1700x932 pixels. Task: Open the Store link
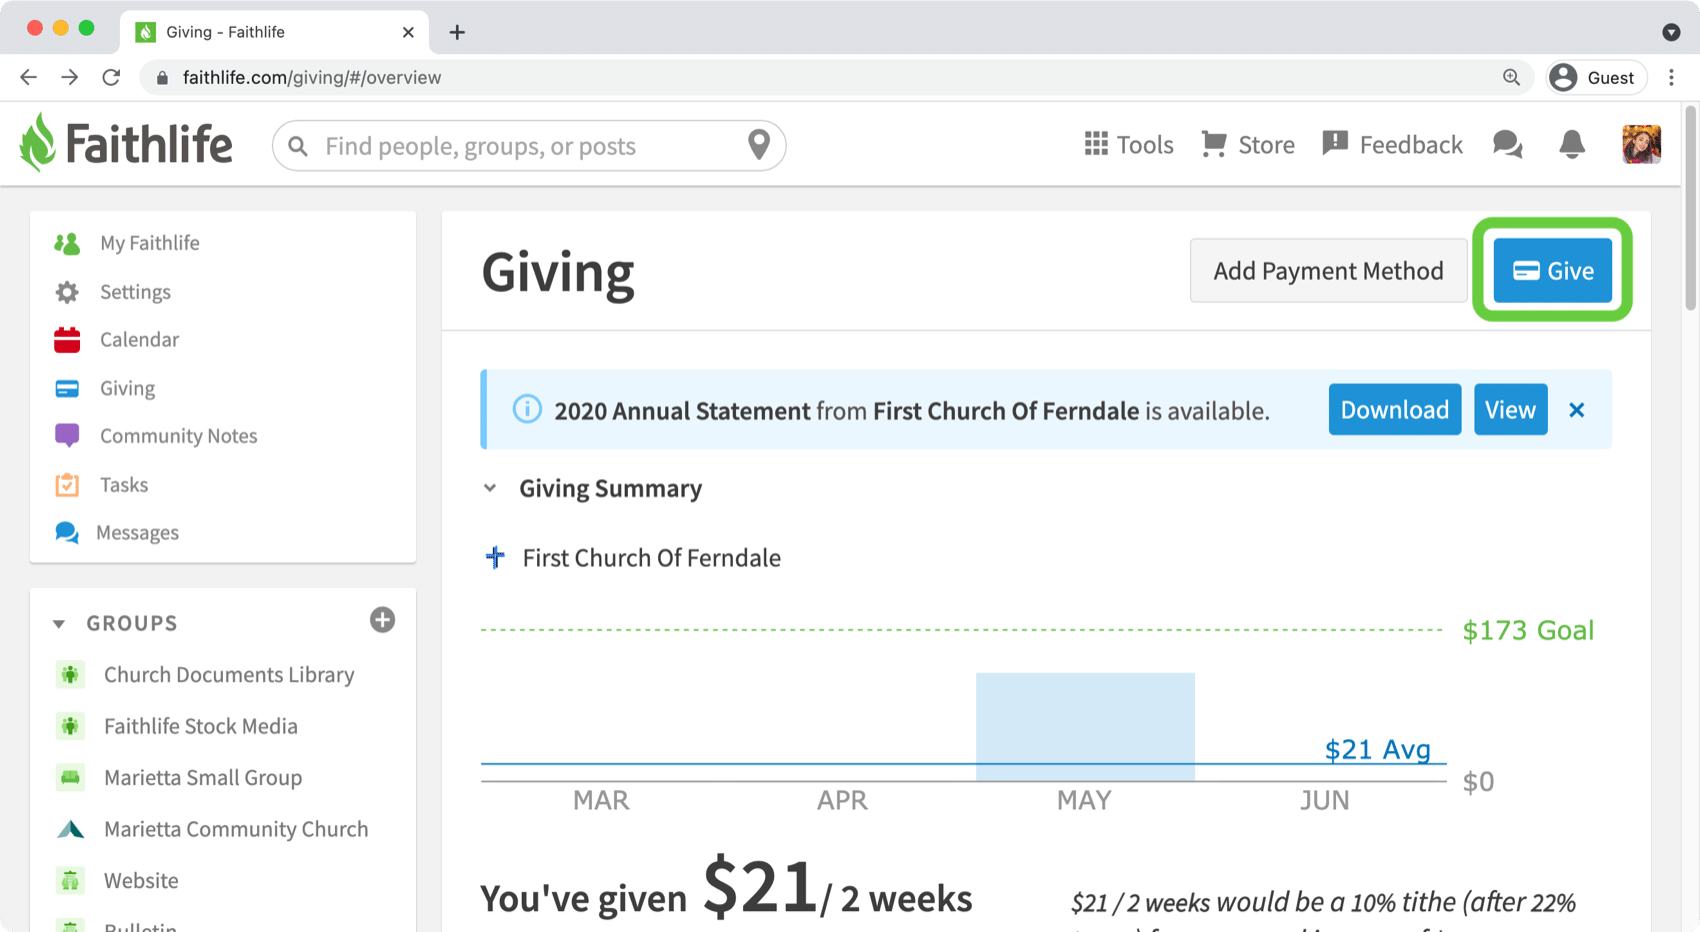[x=1266, y=145]
